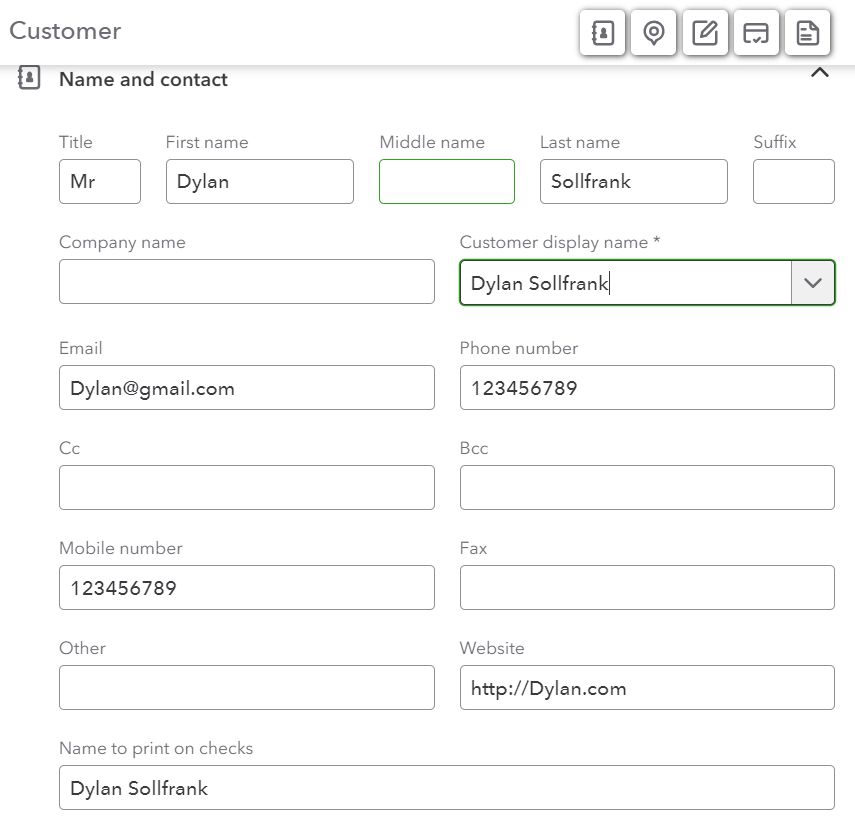The image size is (855, 827).
Task: Select the Customer display name combo box
Action: tap(647, 282)
